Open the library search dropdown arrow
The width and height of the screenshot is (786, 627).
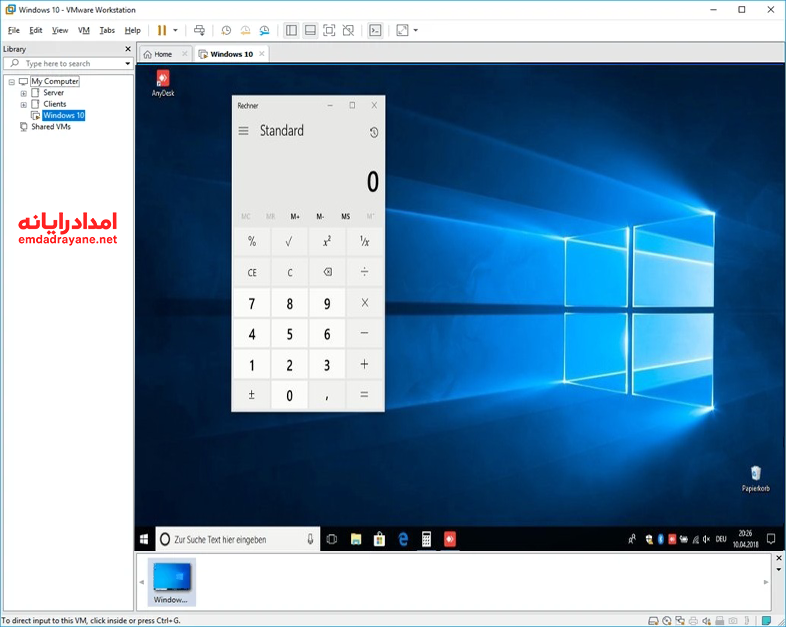128,64
